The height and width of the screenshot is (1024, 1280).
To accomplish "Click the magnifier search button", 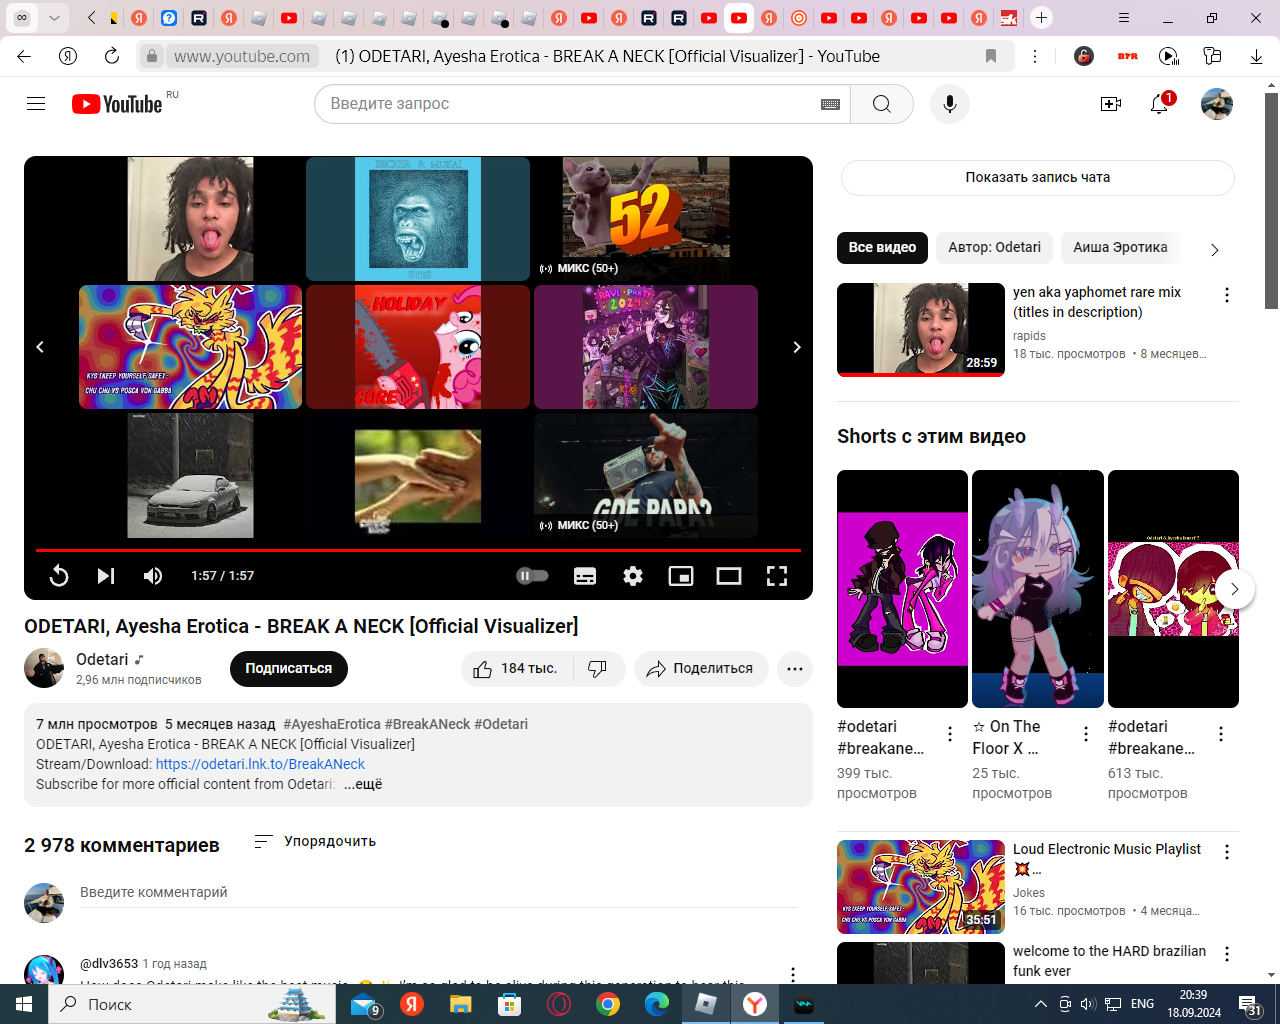I will point(881,104).
